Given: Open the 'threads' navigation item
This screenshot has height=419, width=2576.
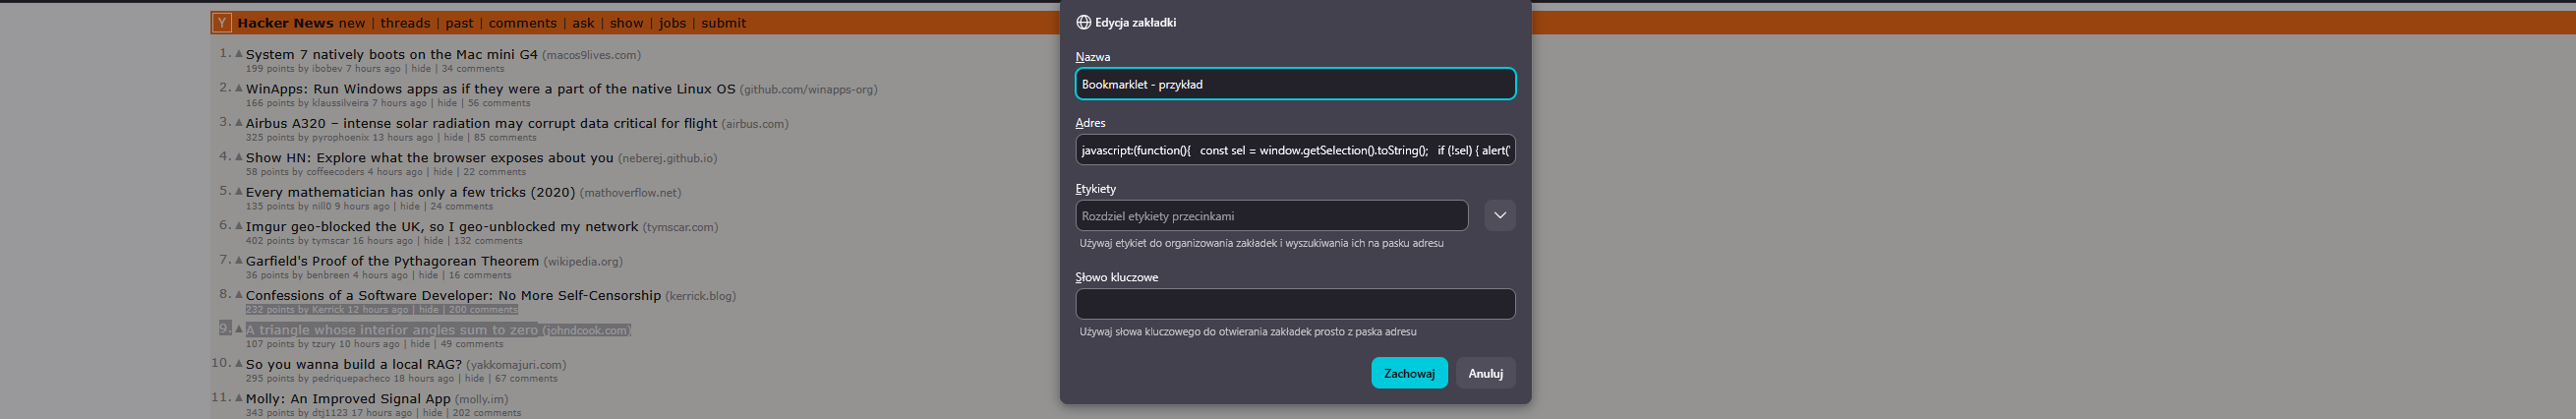Looking at the screenshot, I should tap(405, 23).
